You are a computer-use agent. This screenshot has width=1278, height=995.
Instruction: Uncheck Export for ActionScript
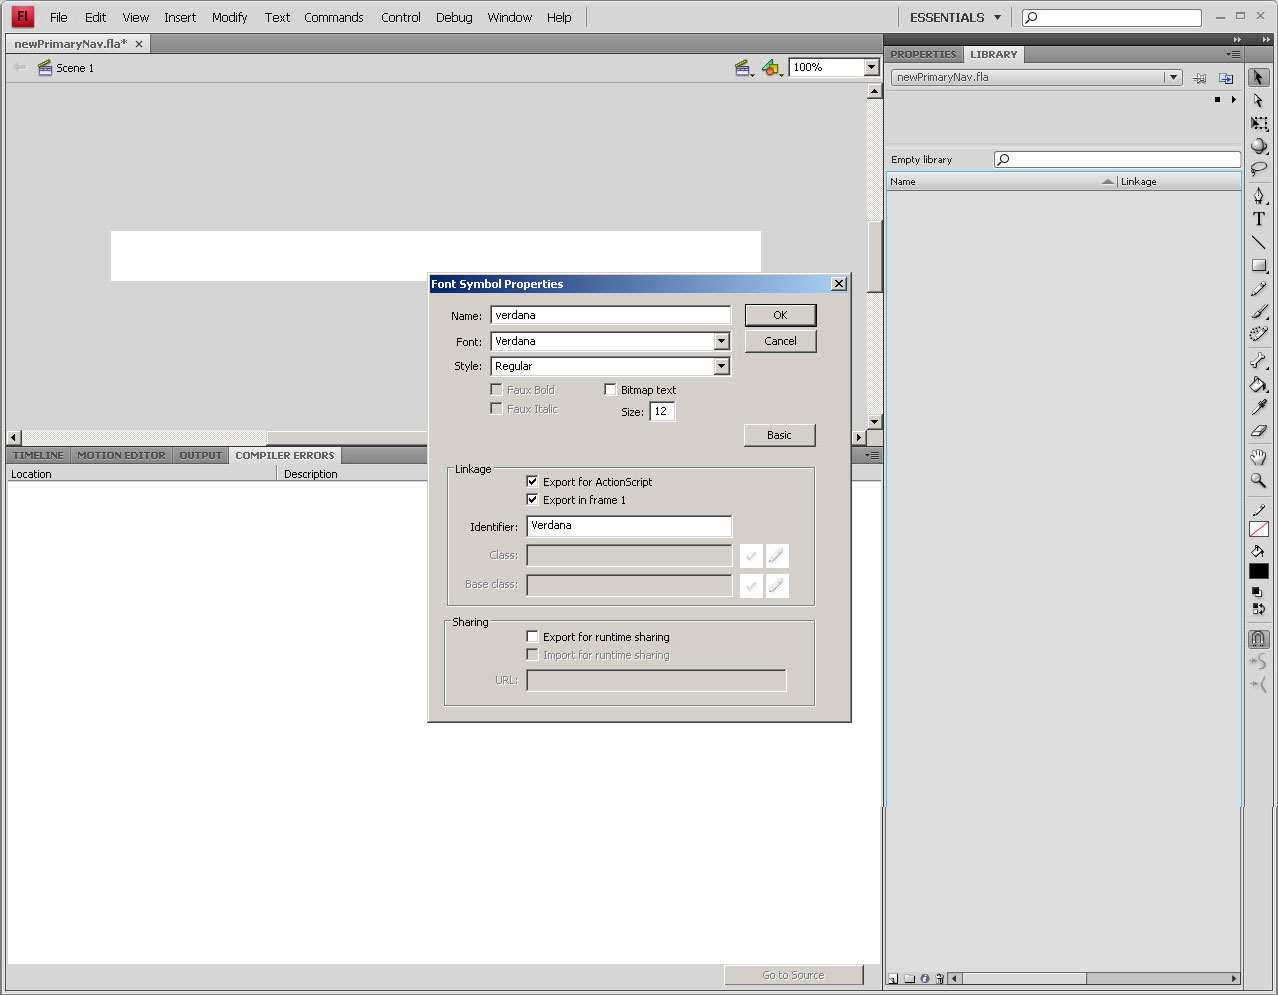tap(532, 481)
